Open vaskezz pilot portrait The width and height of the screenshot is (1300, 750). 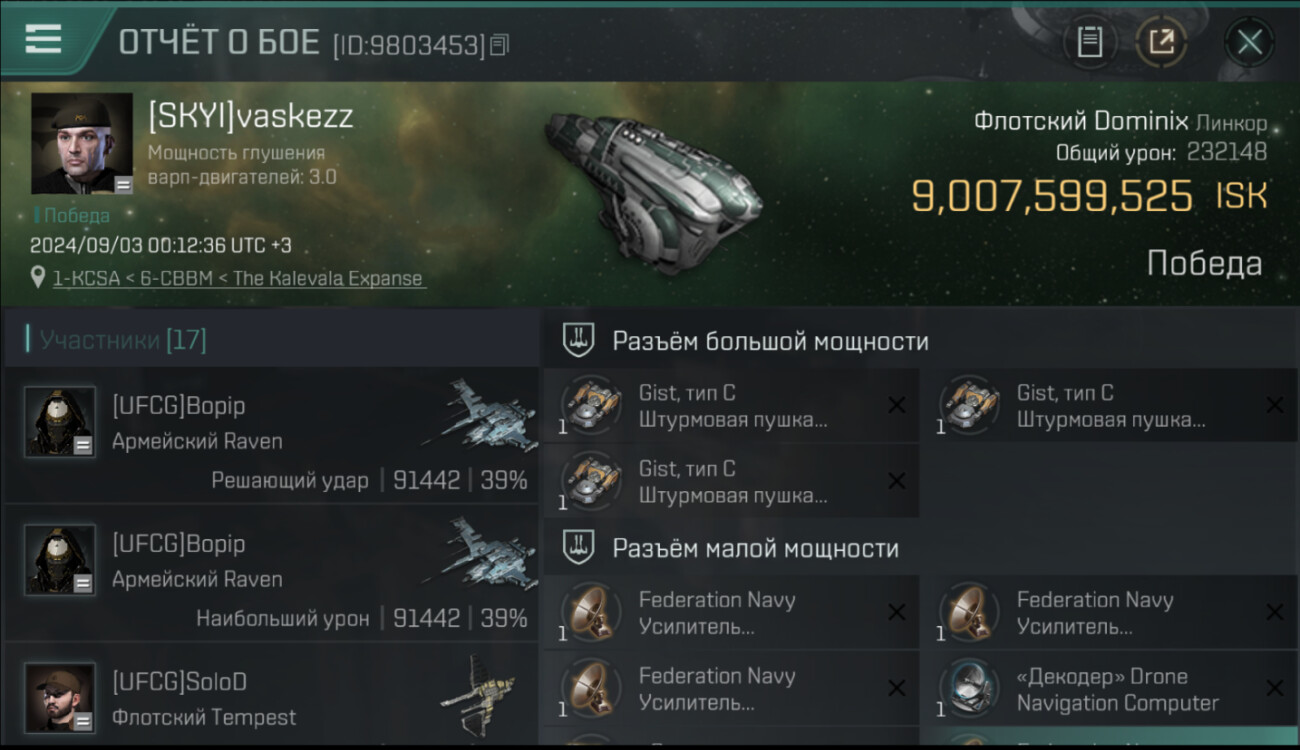[x=82, y=143]
